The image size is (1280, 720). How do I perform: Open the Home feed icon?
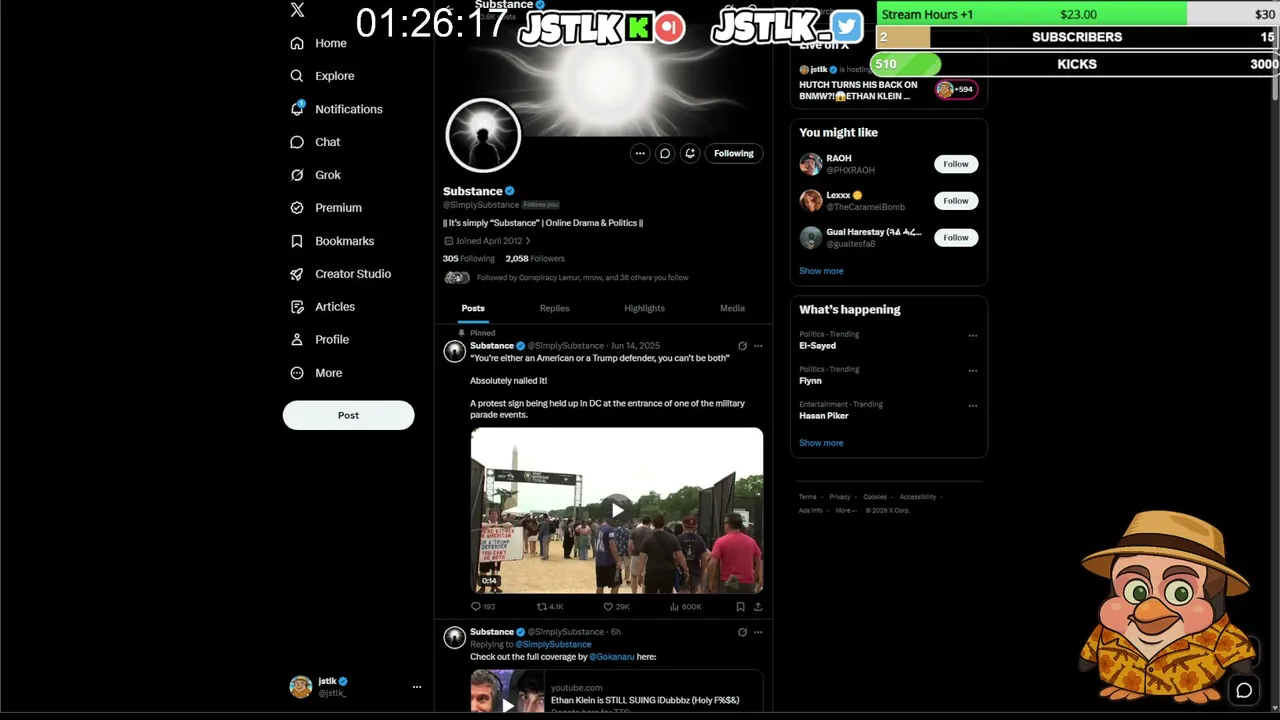tap(297, 43)
